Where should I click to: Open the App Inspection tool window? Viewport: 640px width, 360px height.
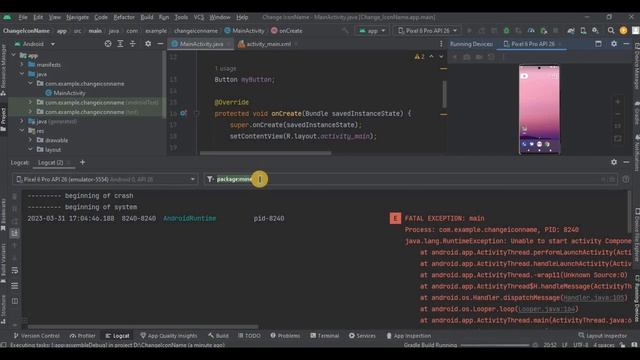click(408, 336)
